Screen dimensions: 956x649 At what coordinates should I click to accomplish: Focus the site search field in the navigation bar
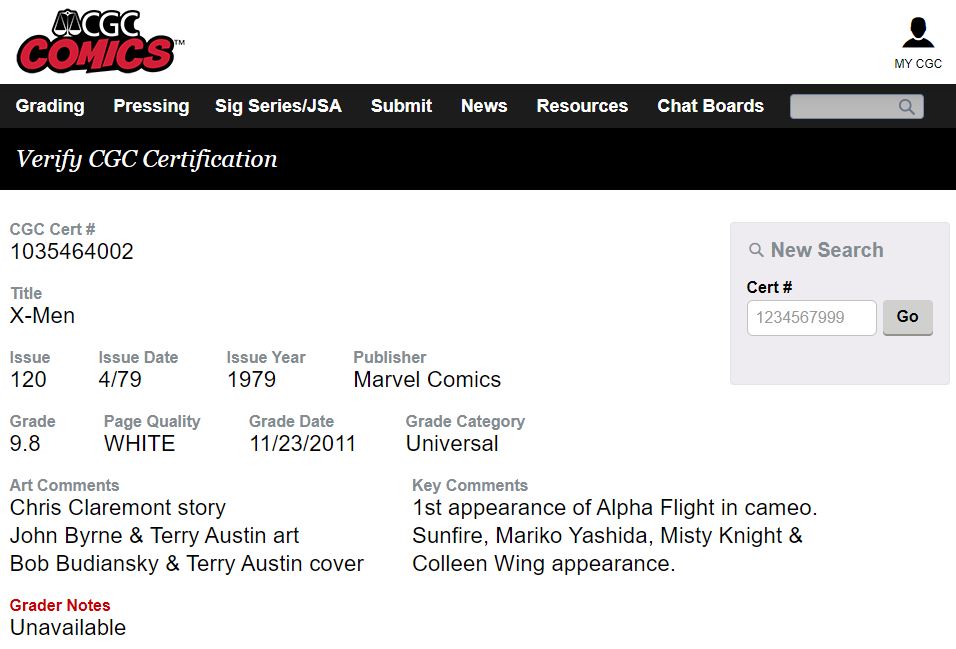845,107
